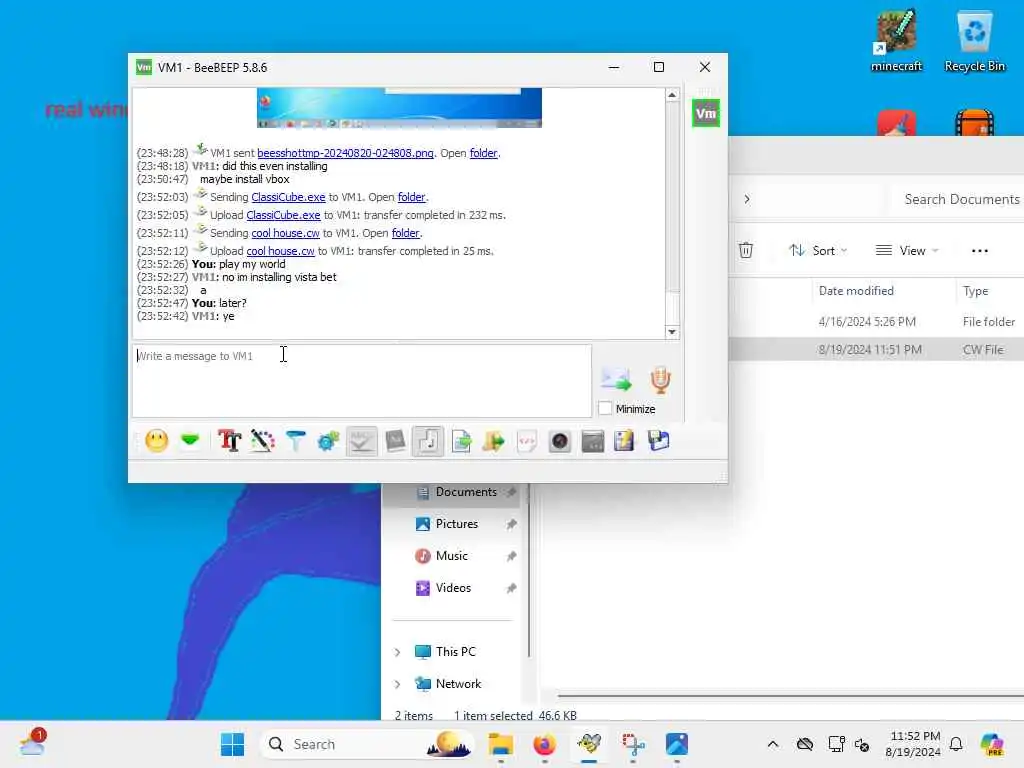1024x768 pixels.
Task: Click Type column header
Action: (x=976, y=291)
